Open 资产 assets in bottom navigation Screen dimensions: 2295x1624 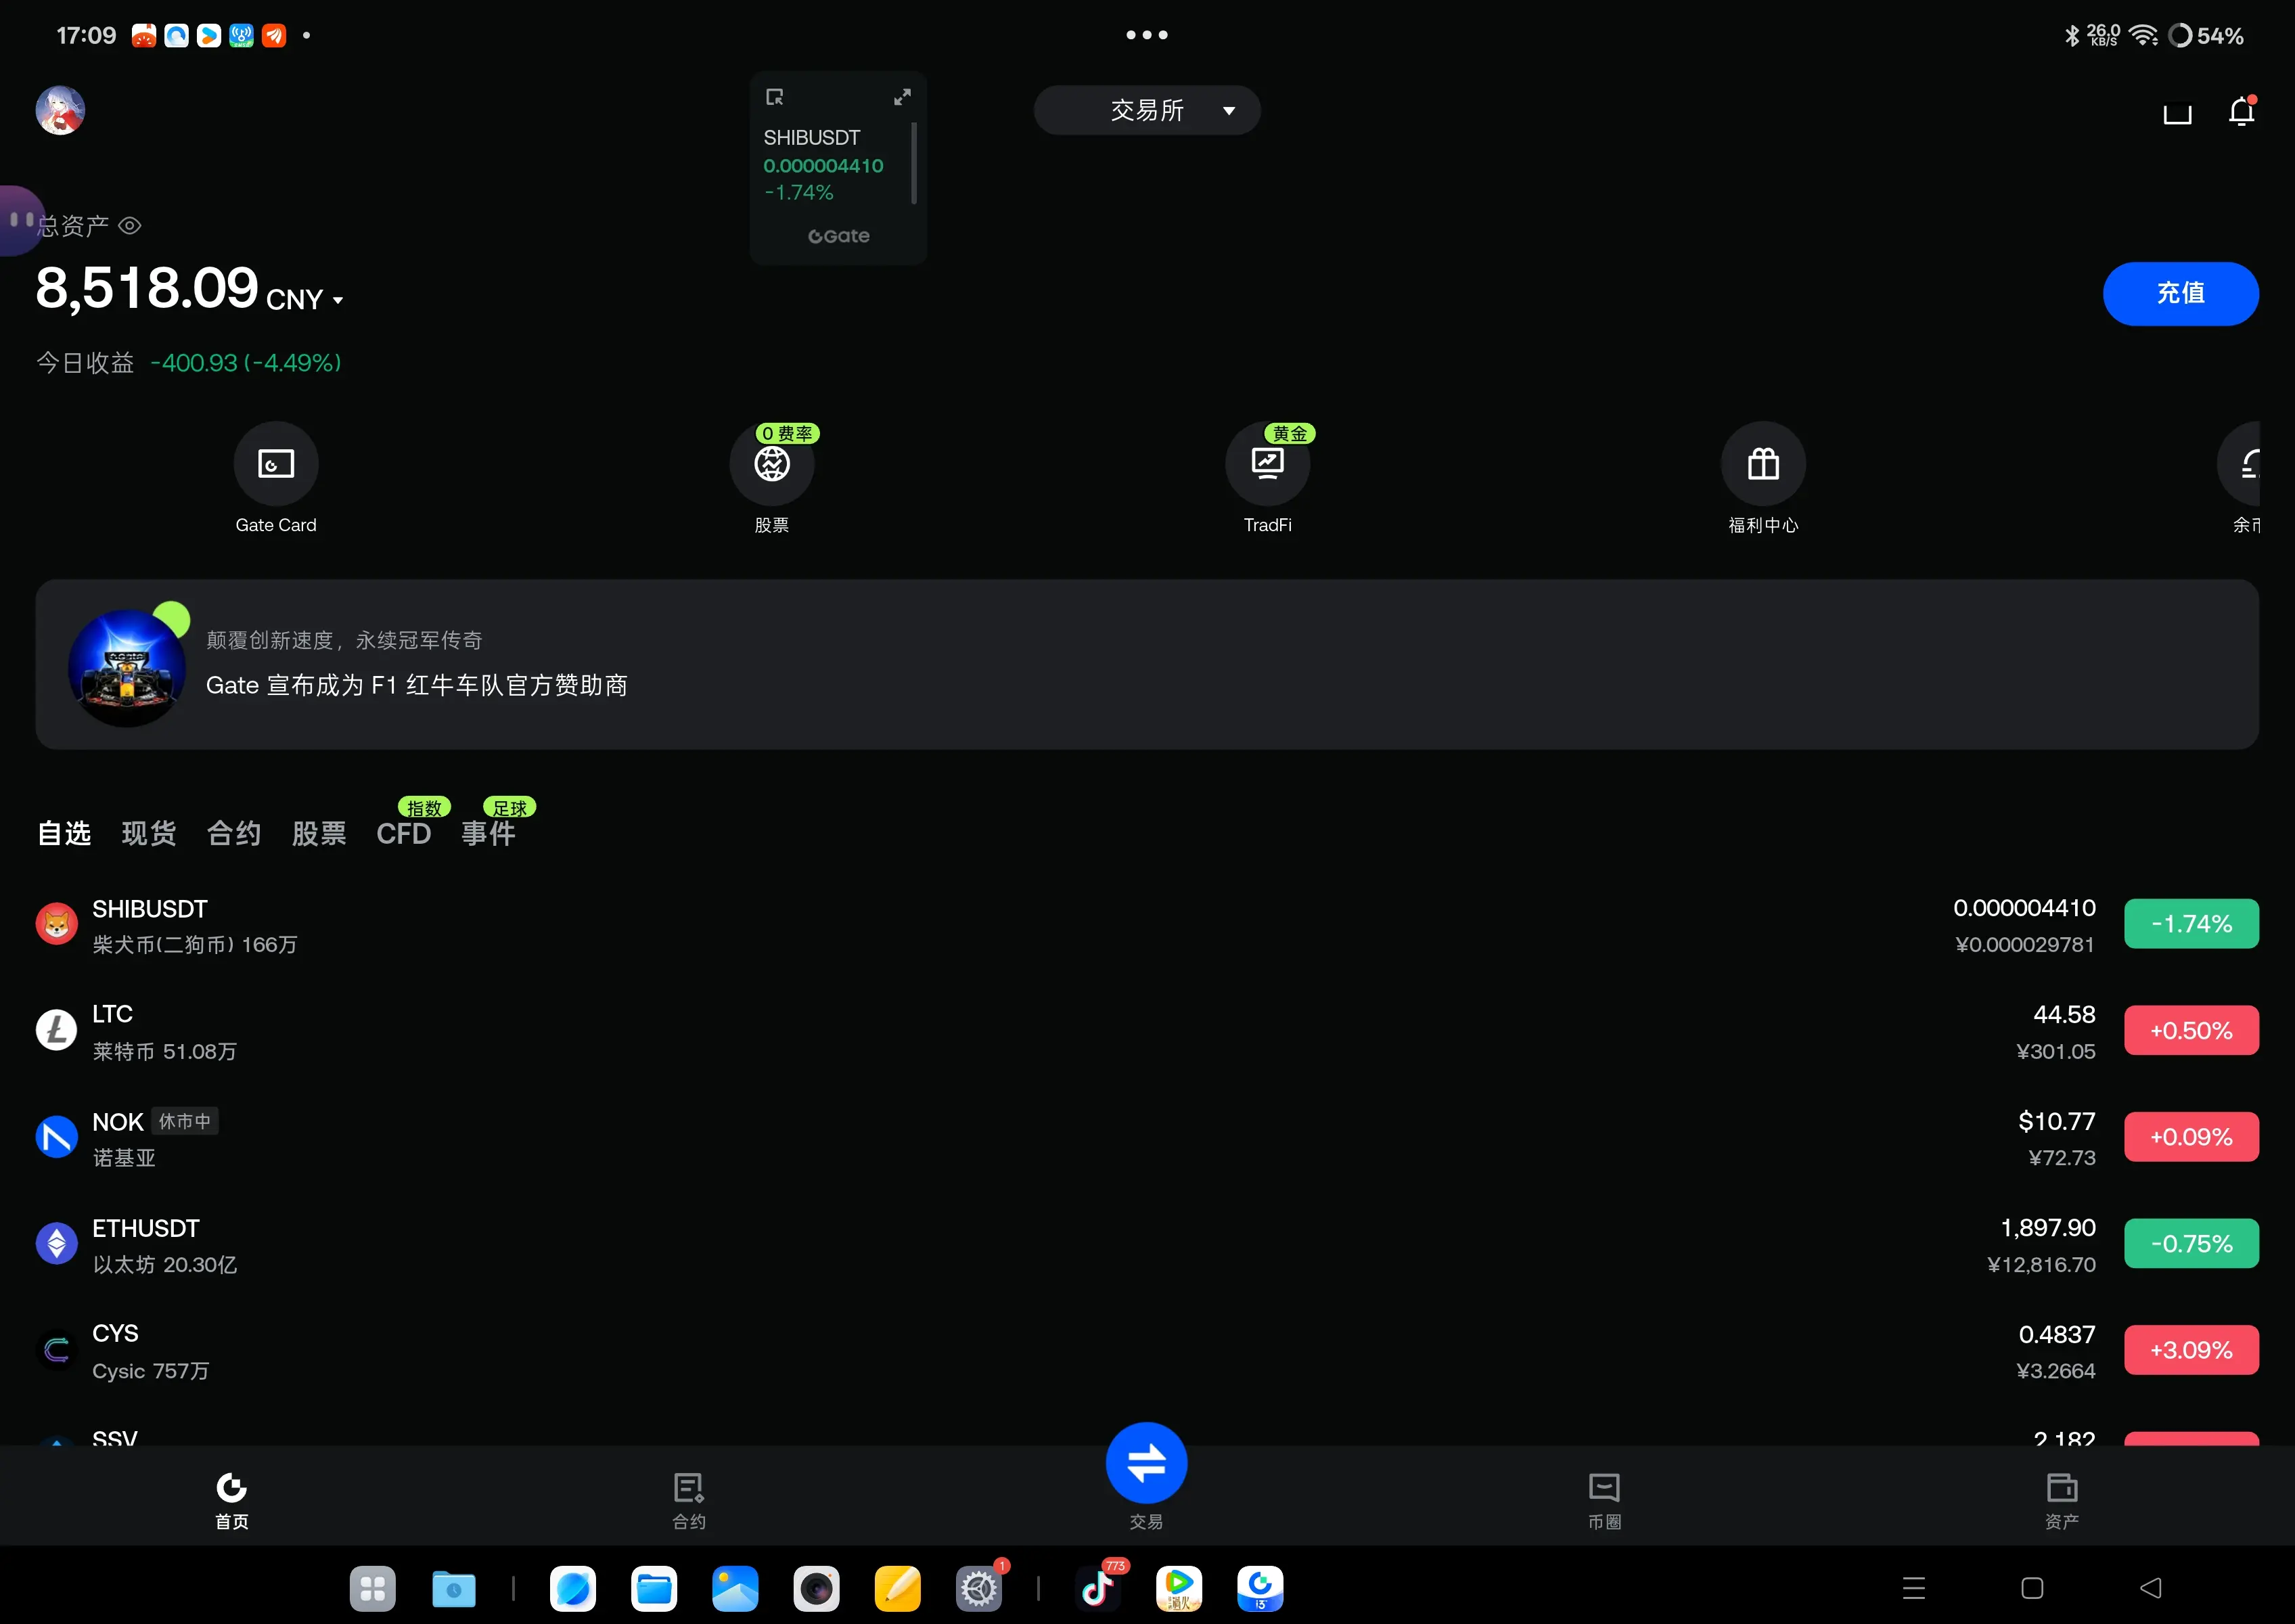coord(2062,1500)
